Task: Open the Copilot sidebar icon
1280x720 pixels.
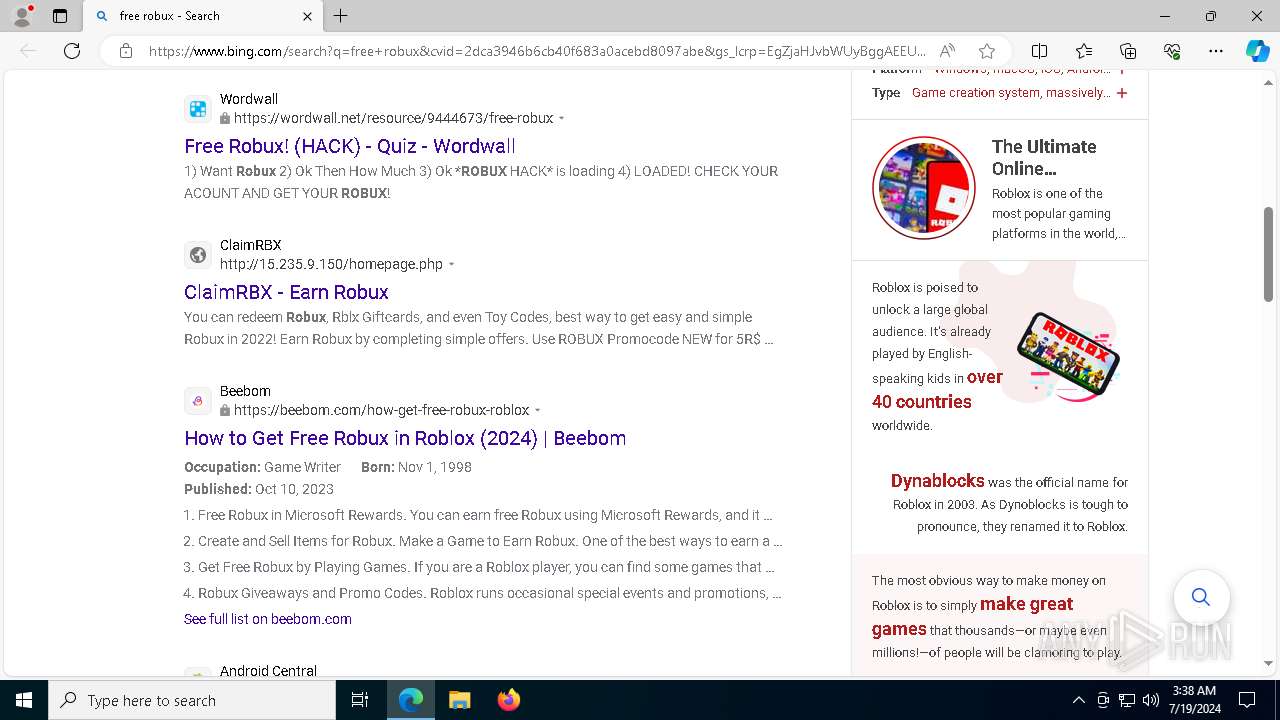Action: tap(1257, 51)
